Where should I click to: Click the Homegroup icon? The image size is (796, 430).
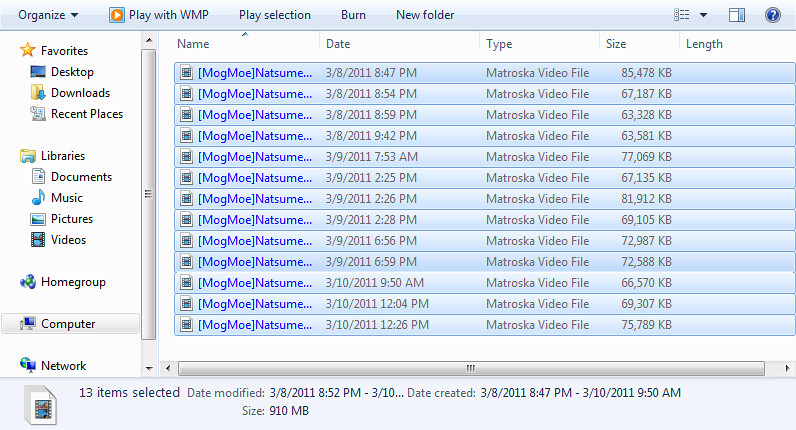(x=27, y=282)
